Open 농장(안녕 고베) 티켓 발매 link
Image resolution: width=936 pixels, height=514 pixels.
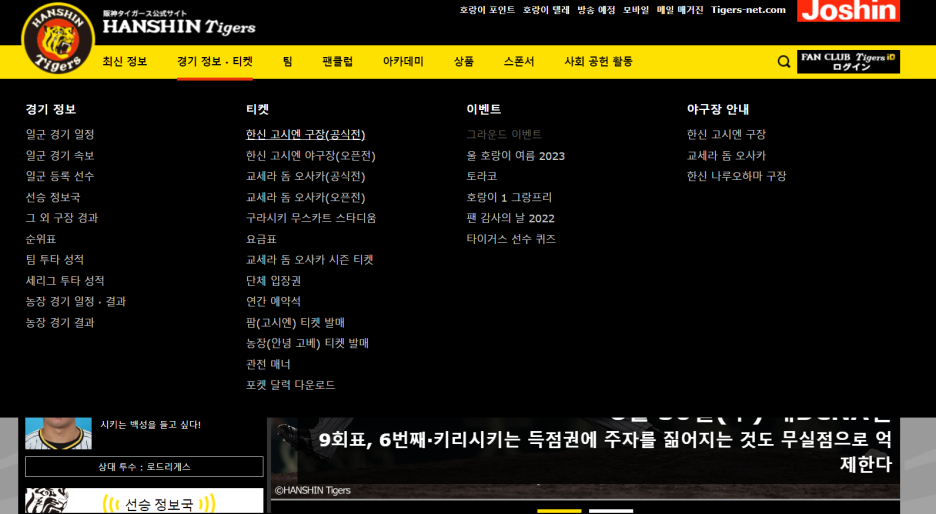(x=307, y=343)
